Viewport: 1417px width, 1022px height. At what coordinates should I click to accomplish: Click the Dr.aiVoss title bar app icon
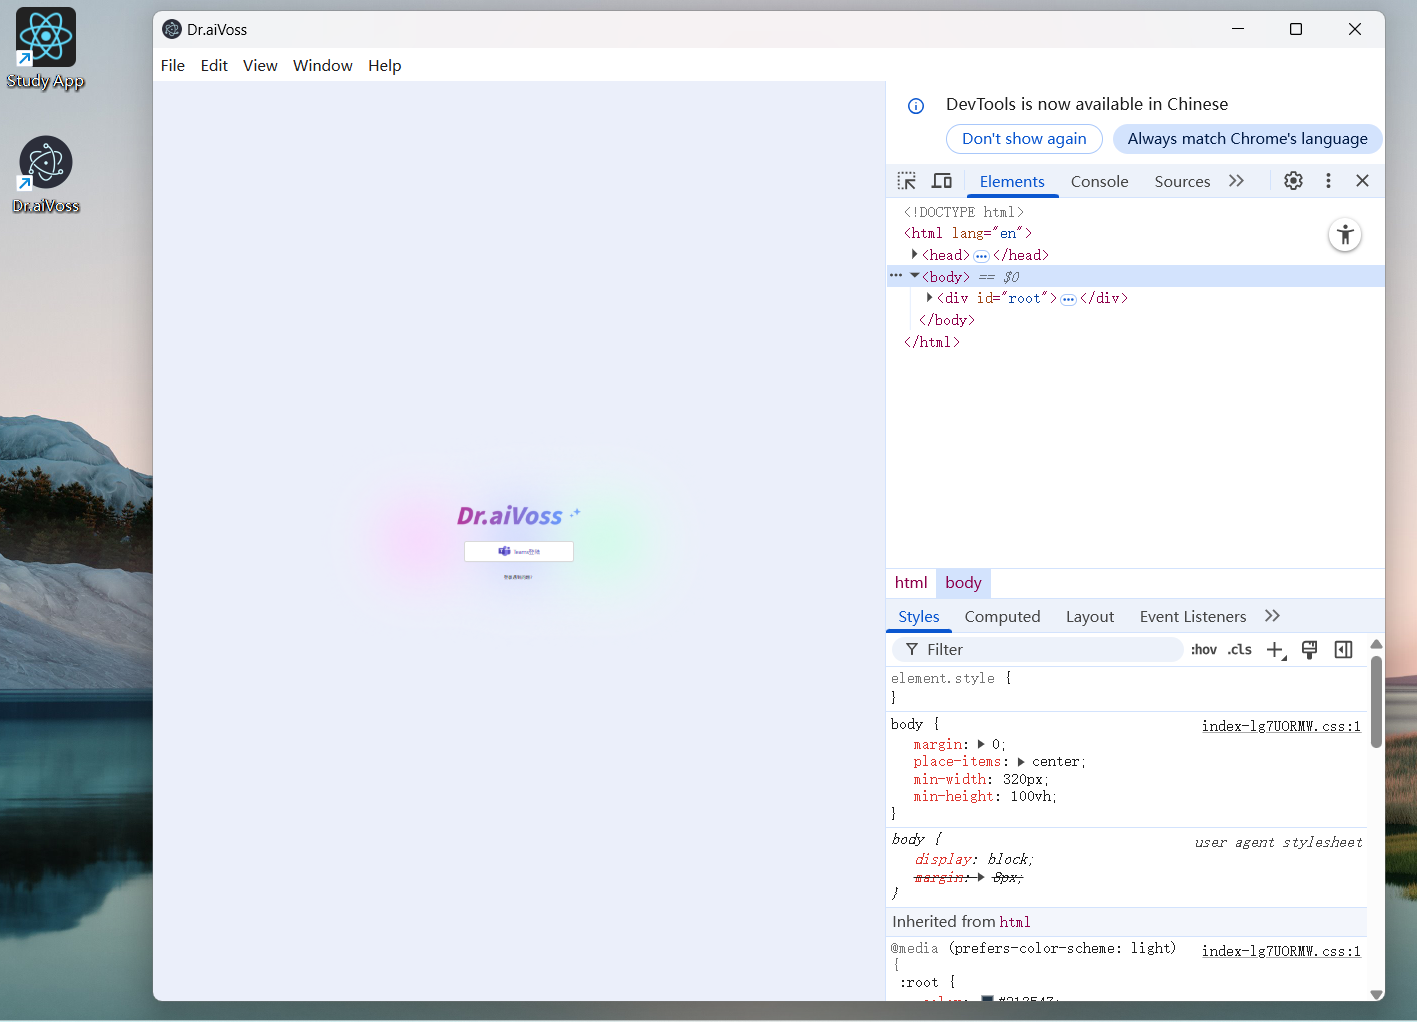point(172,29)
